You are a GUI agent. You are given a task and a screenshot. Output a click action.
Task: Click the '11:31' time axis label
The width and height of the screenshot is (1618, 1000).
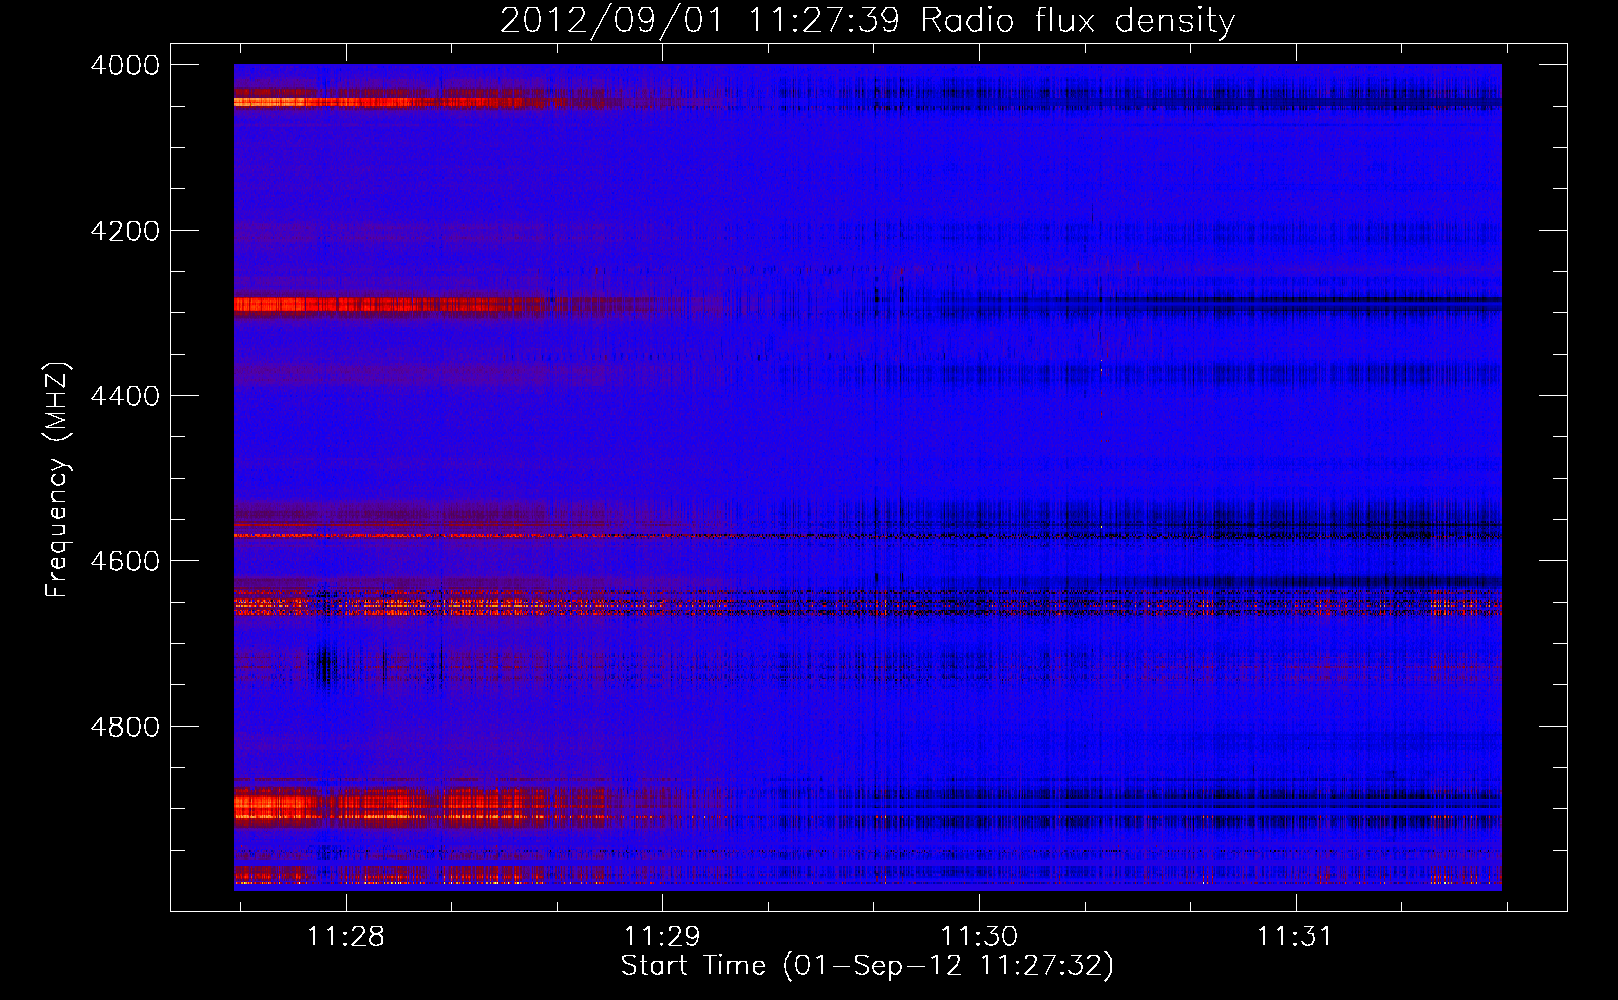pyautogui.click(x=1295, y=937)
